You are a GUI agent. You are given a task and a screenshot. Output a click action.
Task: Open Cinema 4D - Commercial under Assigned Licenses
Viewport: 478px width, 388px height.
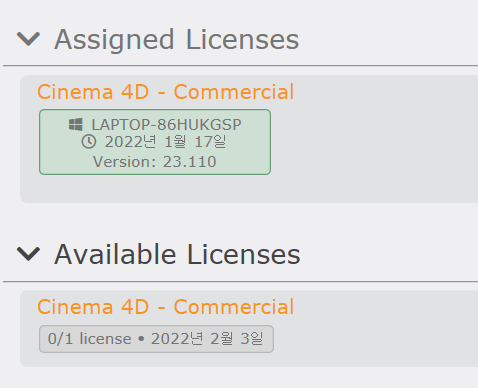point(166,92)
